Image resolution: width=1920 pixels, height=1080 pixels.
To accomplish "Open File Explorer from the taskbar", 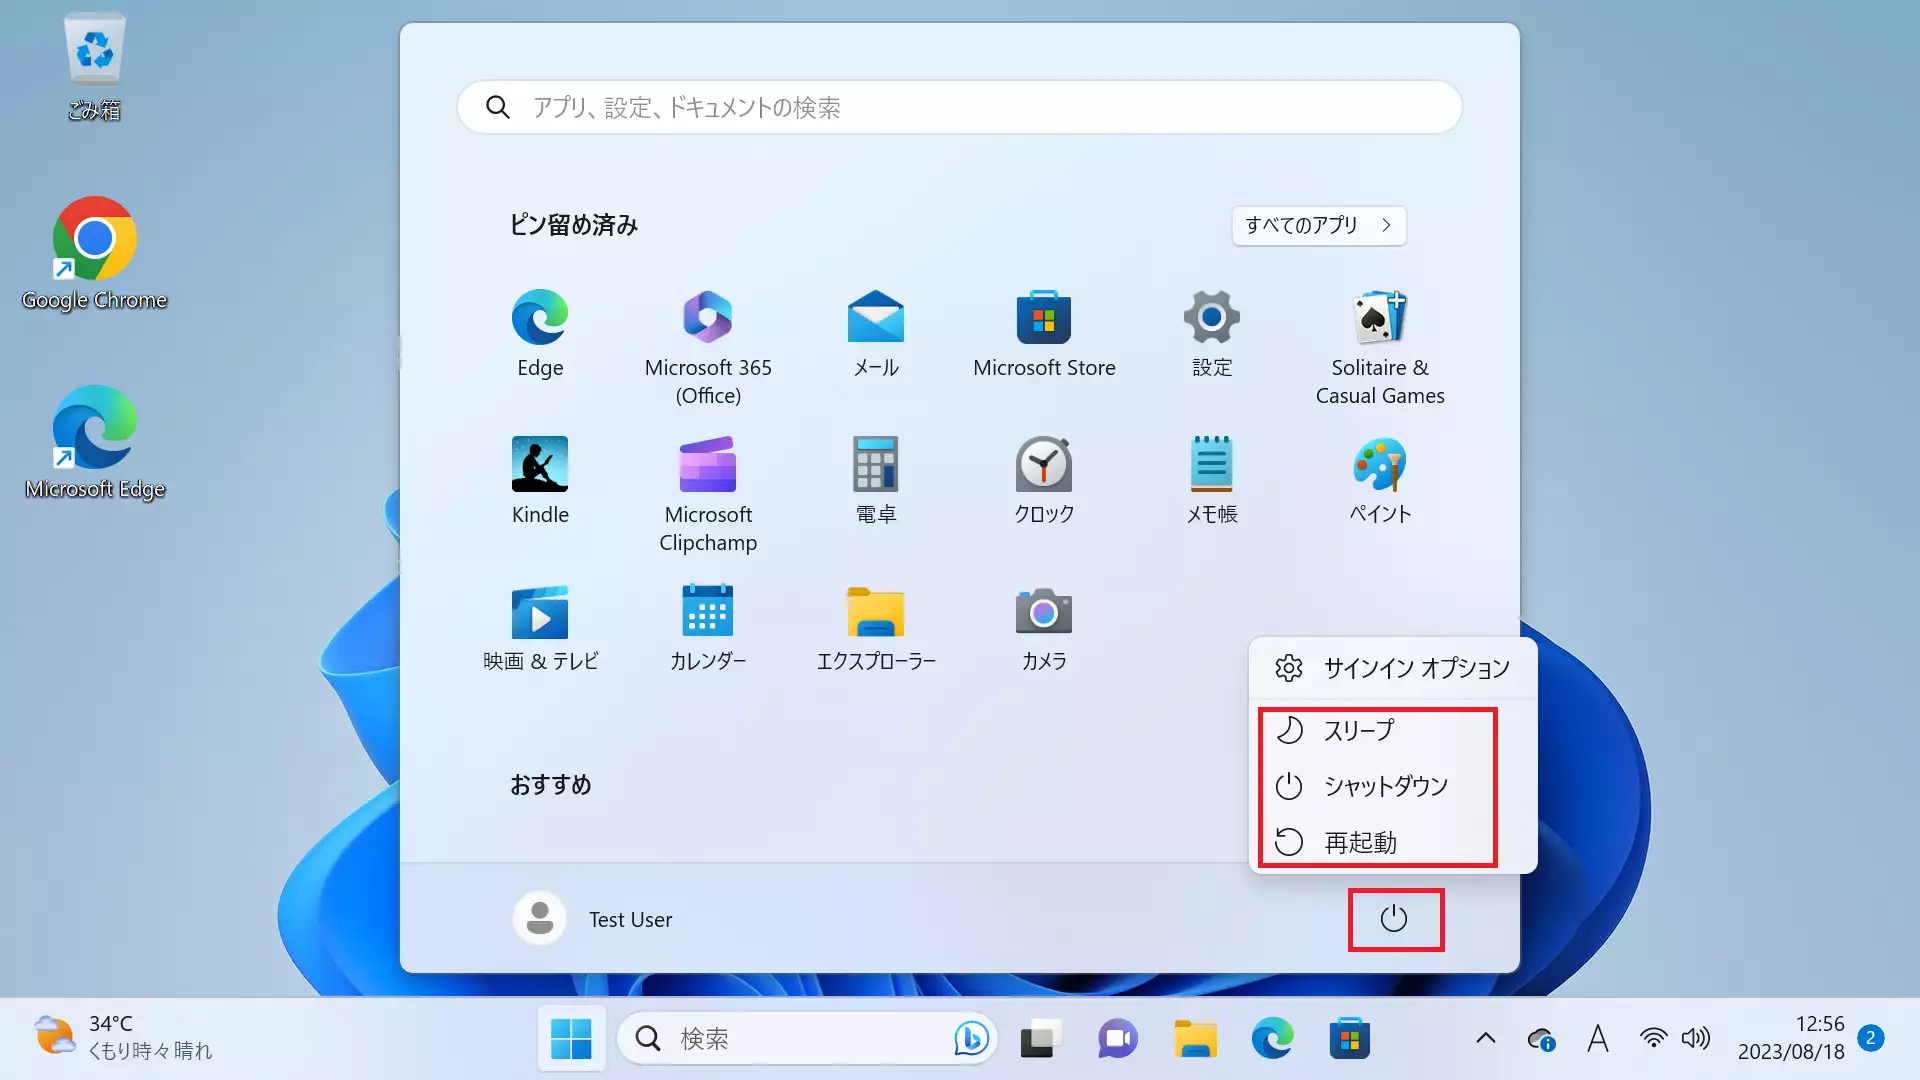I will click(x=1195, y=1039).
